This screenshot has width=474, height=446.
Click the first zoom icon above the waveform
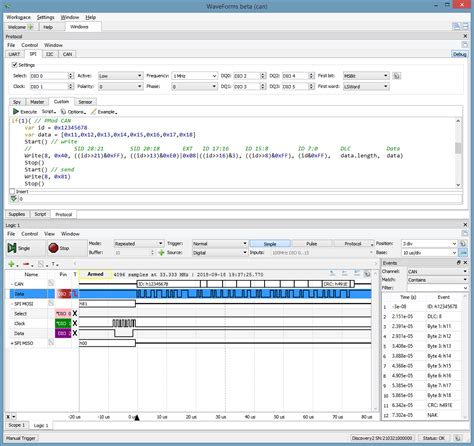pos(332,274)
